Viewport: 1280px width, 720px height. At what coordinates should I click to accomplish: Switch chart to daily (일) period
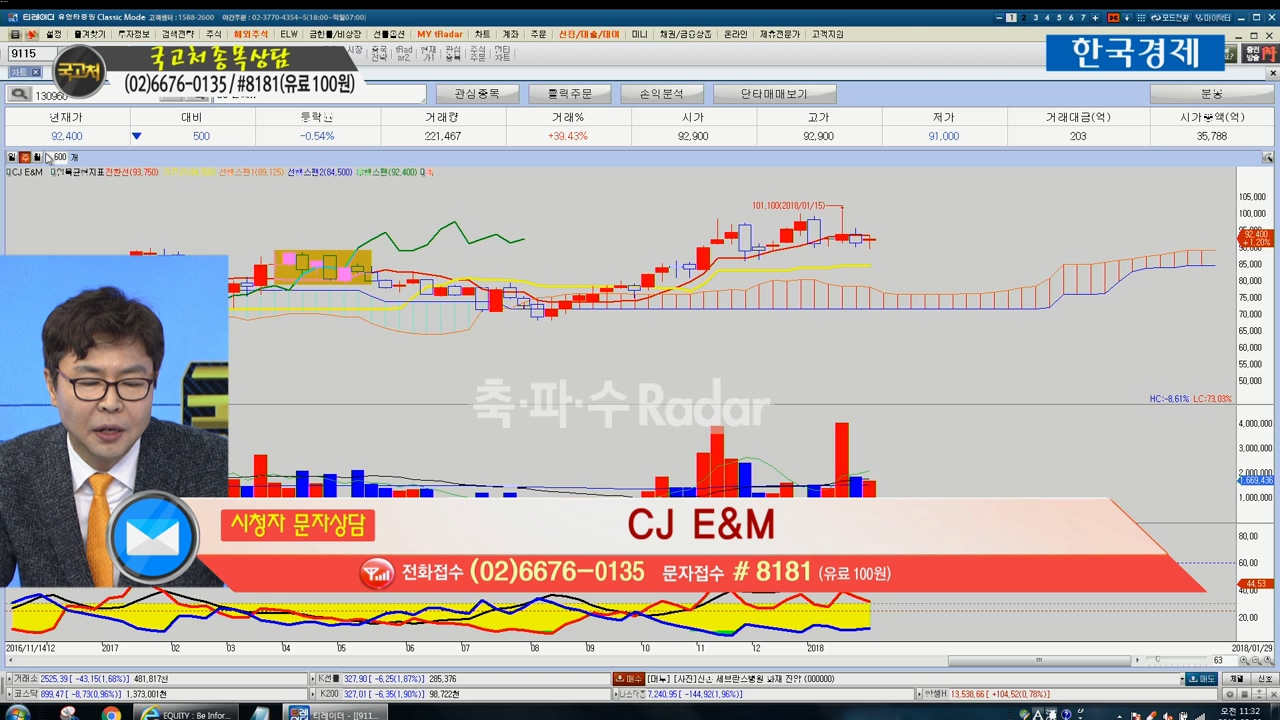pos(12,158)
